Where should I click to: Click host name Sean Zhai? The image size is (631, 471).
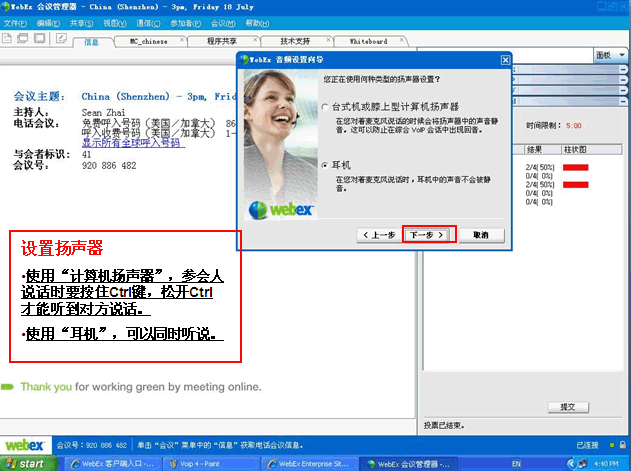(x=103, y=112)
